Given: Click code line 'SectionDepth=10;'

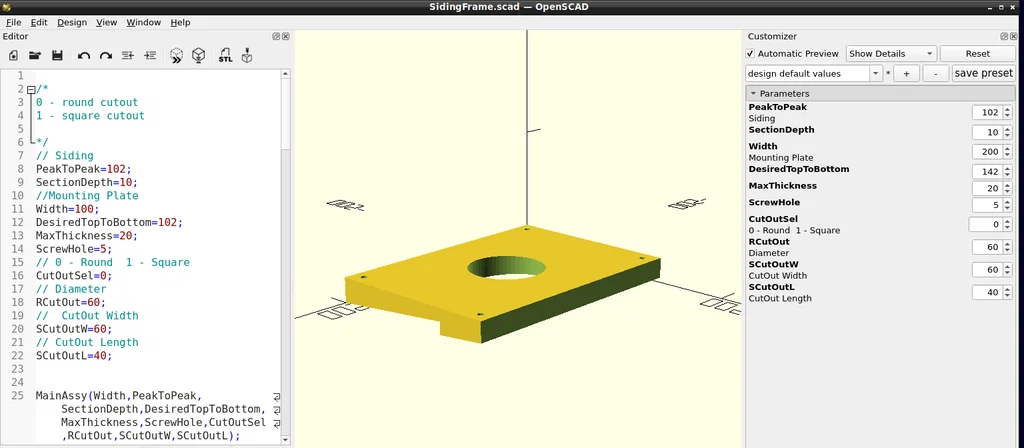Looking at the screenshot, I should [87, 182].
